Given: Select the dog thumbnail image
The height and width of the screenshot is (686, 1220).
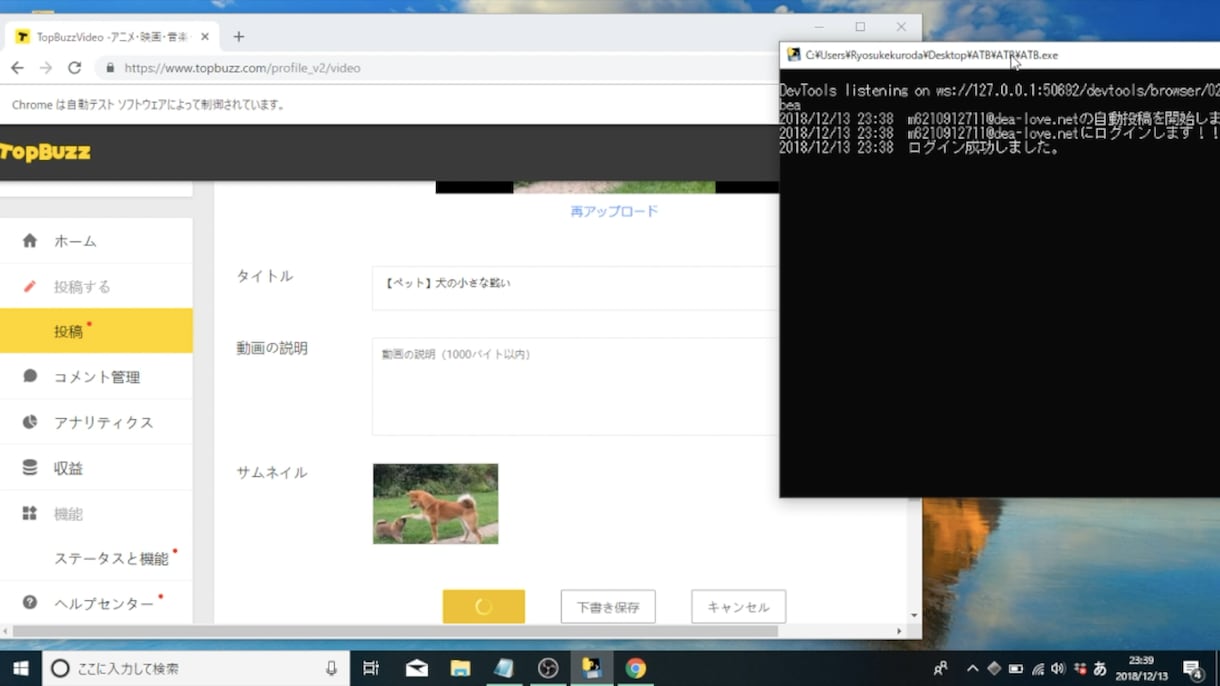Looking at the screenshot, I should [435, 504].
